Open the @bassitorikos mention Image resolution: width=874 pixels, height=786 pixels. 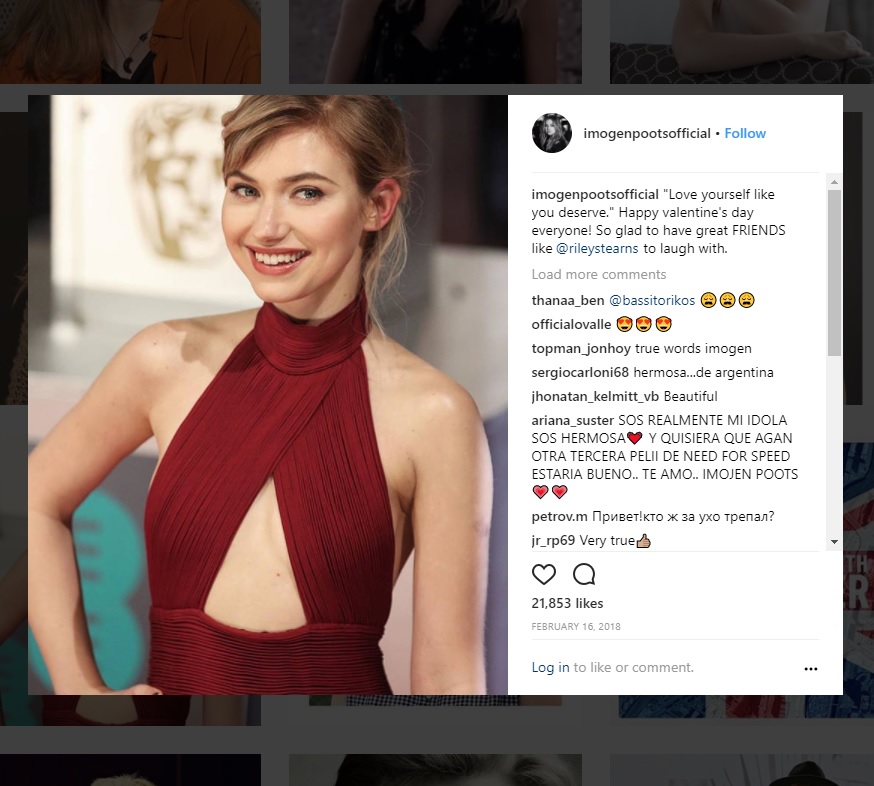pos(652,300)
